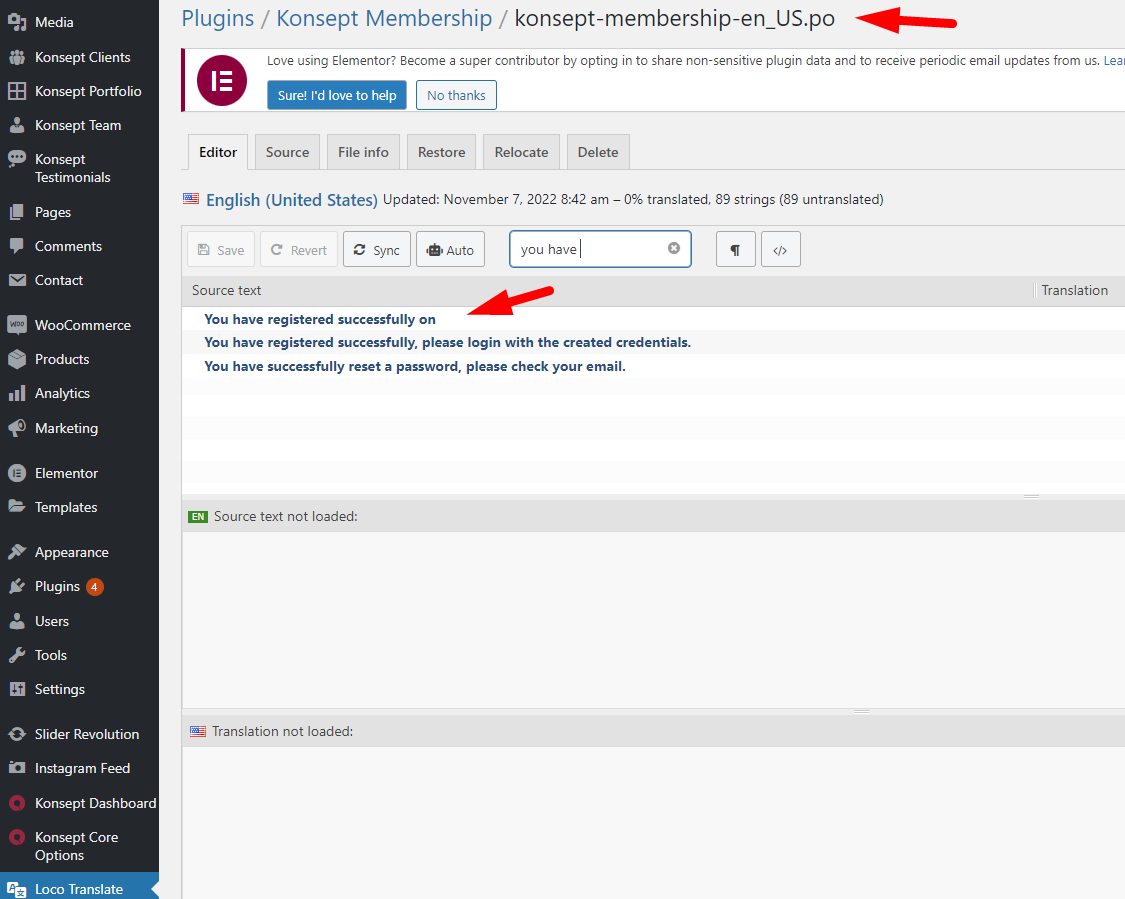Click the Save button
The width and height of the screenshot is (1125, 899).
tap(221, 250)
